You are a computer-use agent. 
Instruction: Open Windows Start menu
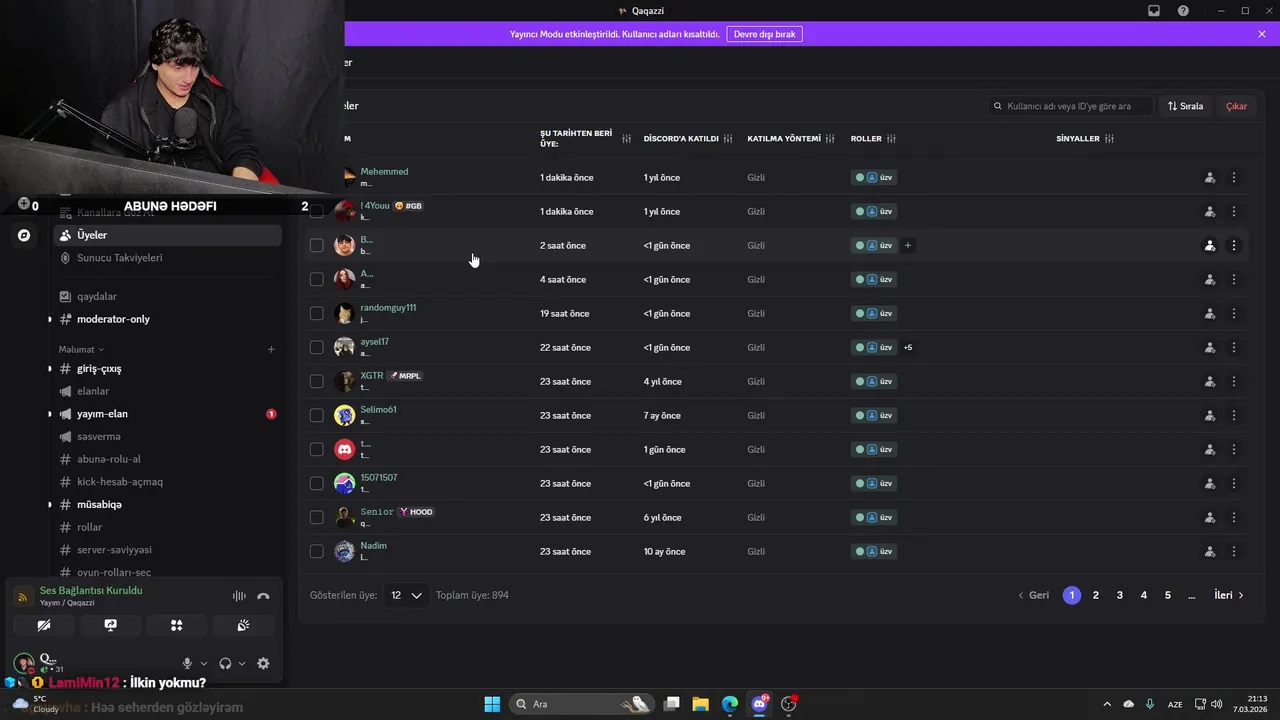(x=492, y=704)
